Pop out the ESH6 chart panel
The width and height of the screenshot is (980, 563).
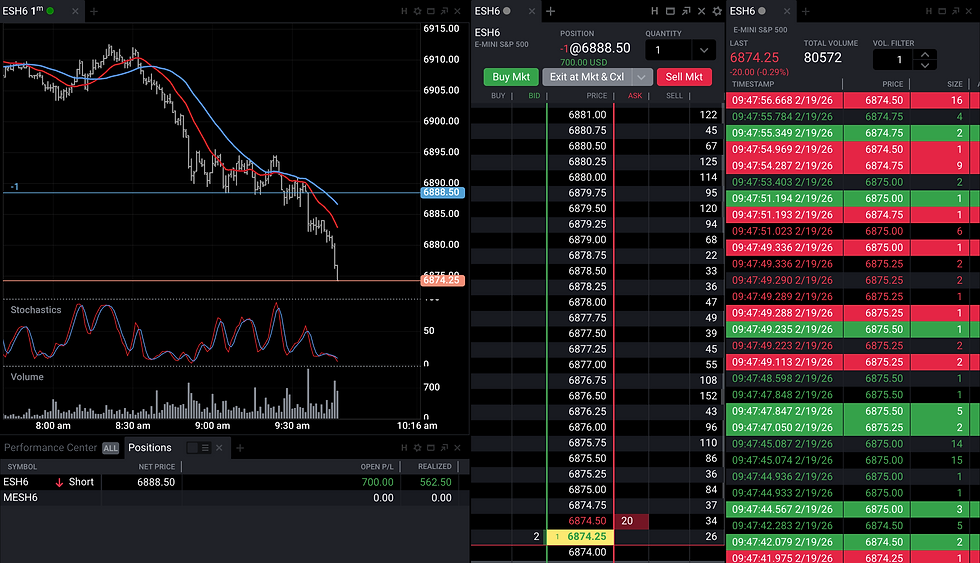(444, 11)
